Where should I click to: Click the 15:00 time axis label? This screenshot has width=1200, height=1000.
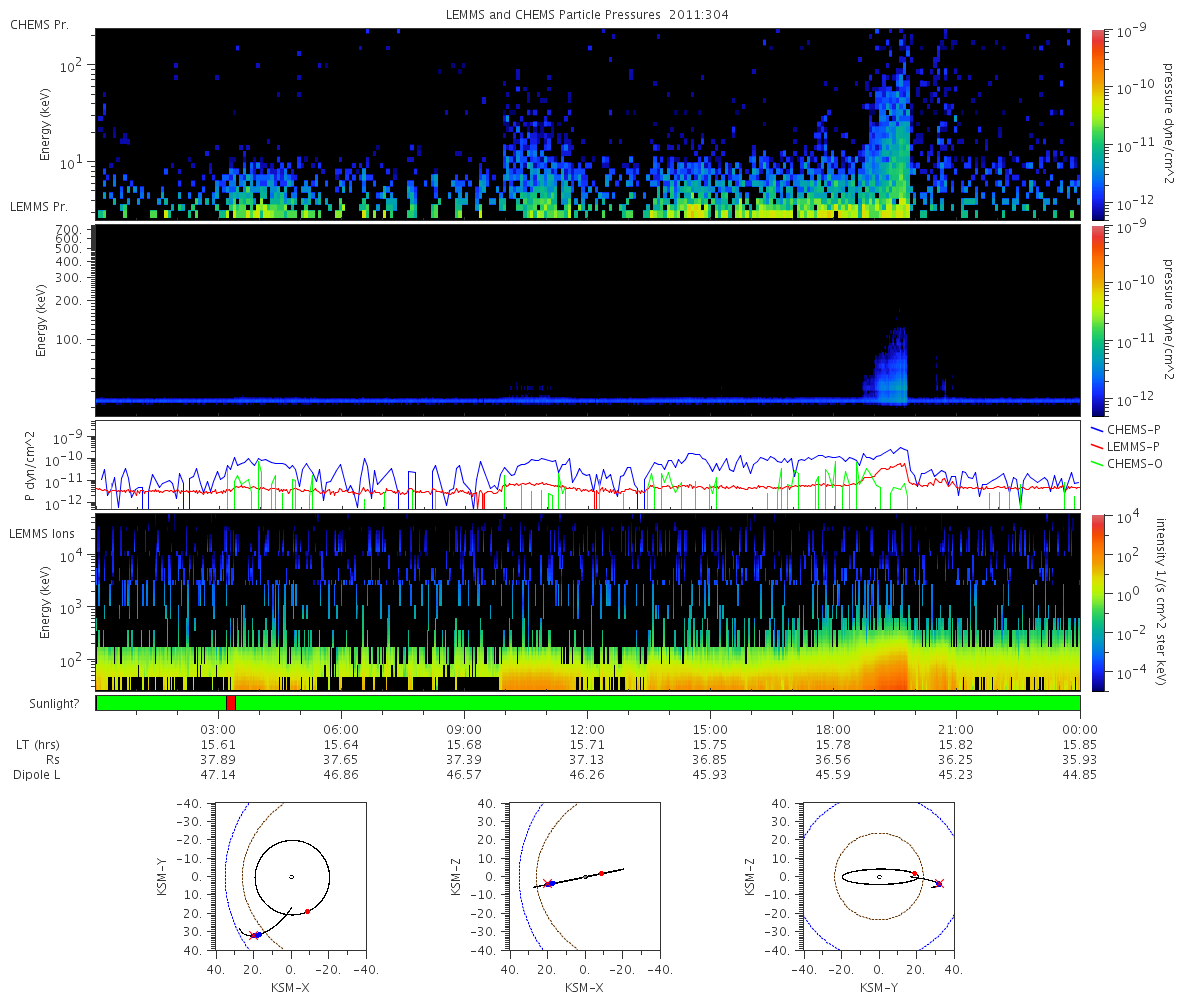click(x=710, y=729)
